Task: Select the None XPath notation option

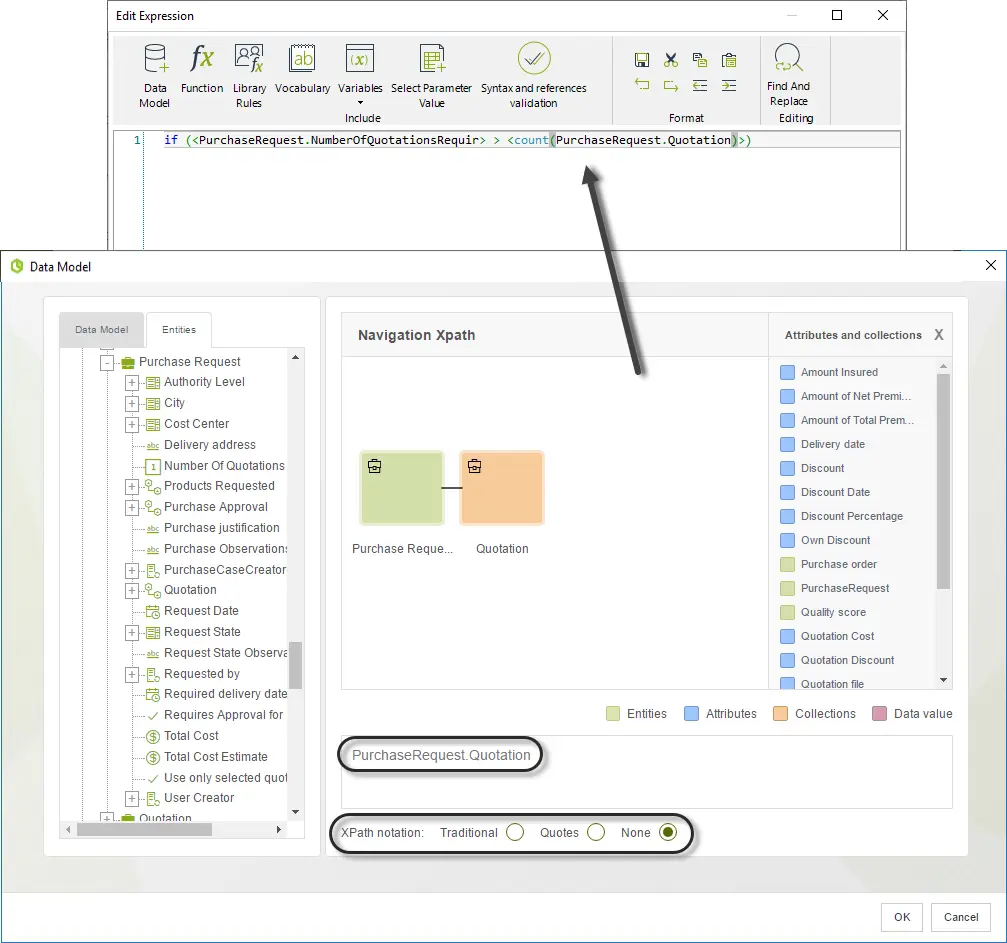Action: coord(668,833)
